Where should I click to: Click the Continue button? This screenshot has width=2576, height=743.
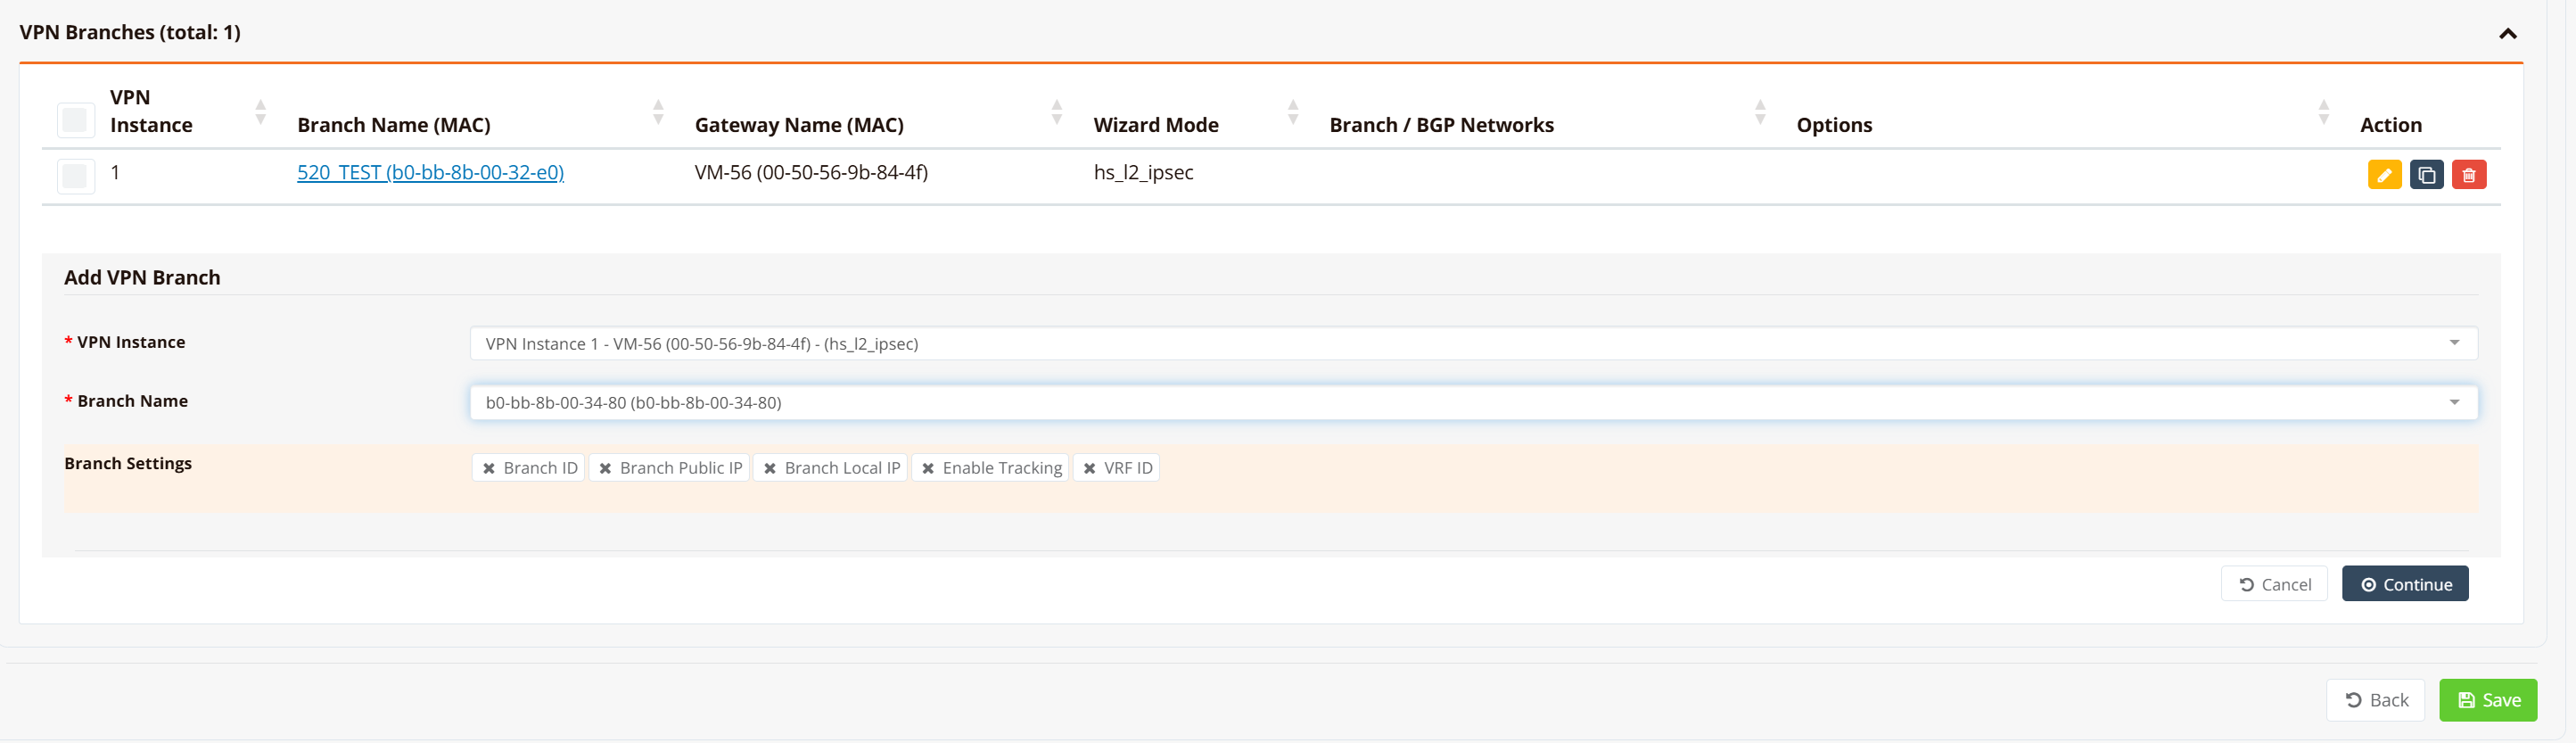[2404, 584]
